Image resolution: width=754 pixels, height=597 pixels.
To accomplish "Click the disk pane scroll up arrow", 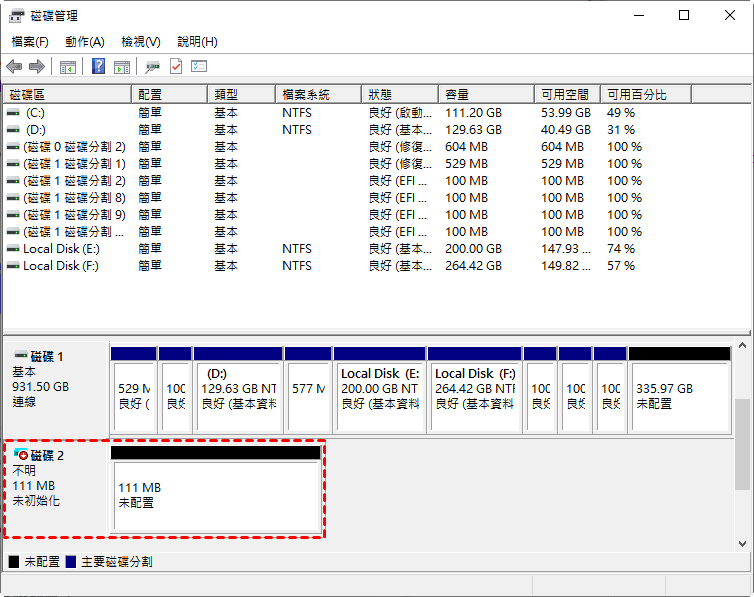I will click(742, 345).
